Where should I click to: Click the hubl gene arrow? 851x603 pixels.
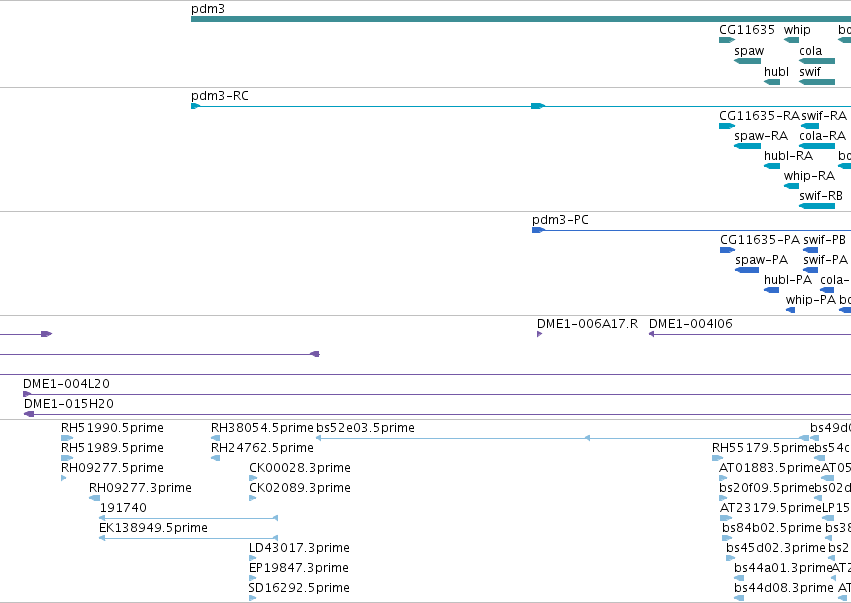point(772,82)
